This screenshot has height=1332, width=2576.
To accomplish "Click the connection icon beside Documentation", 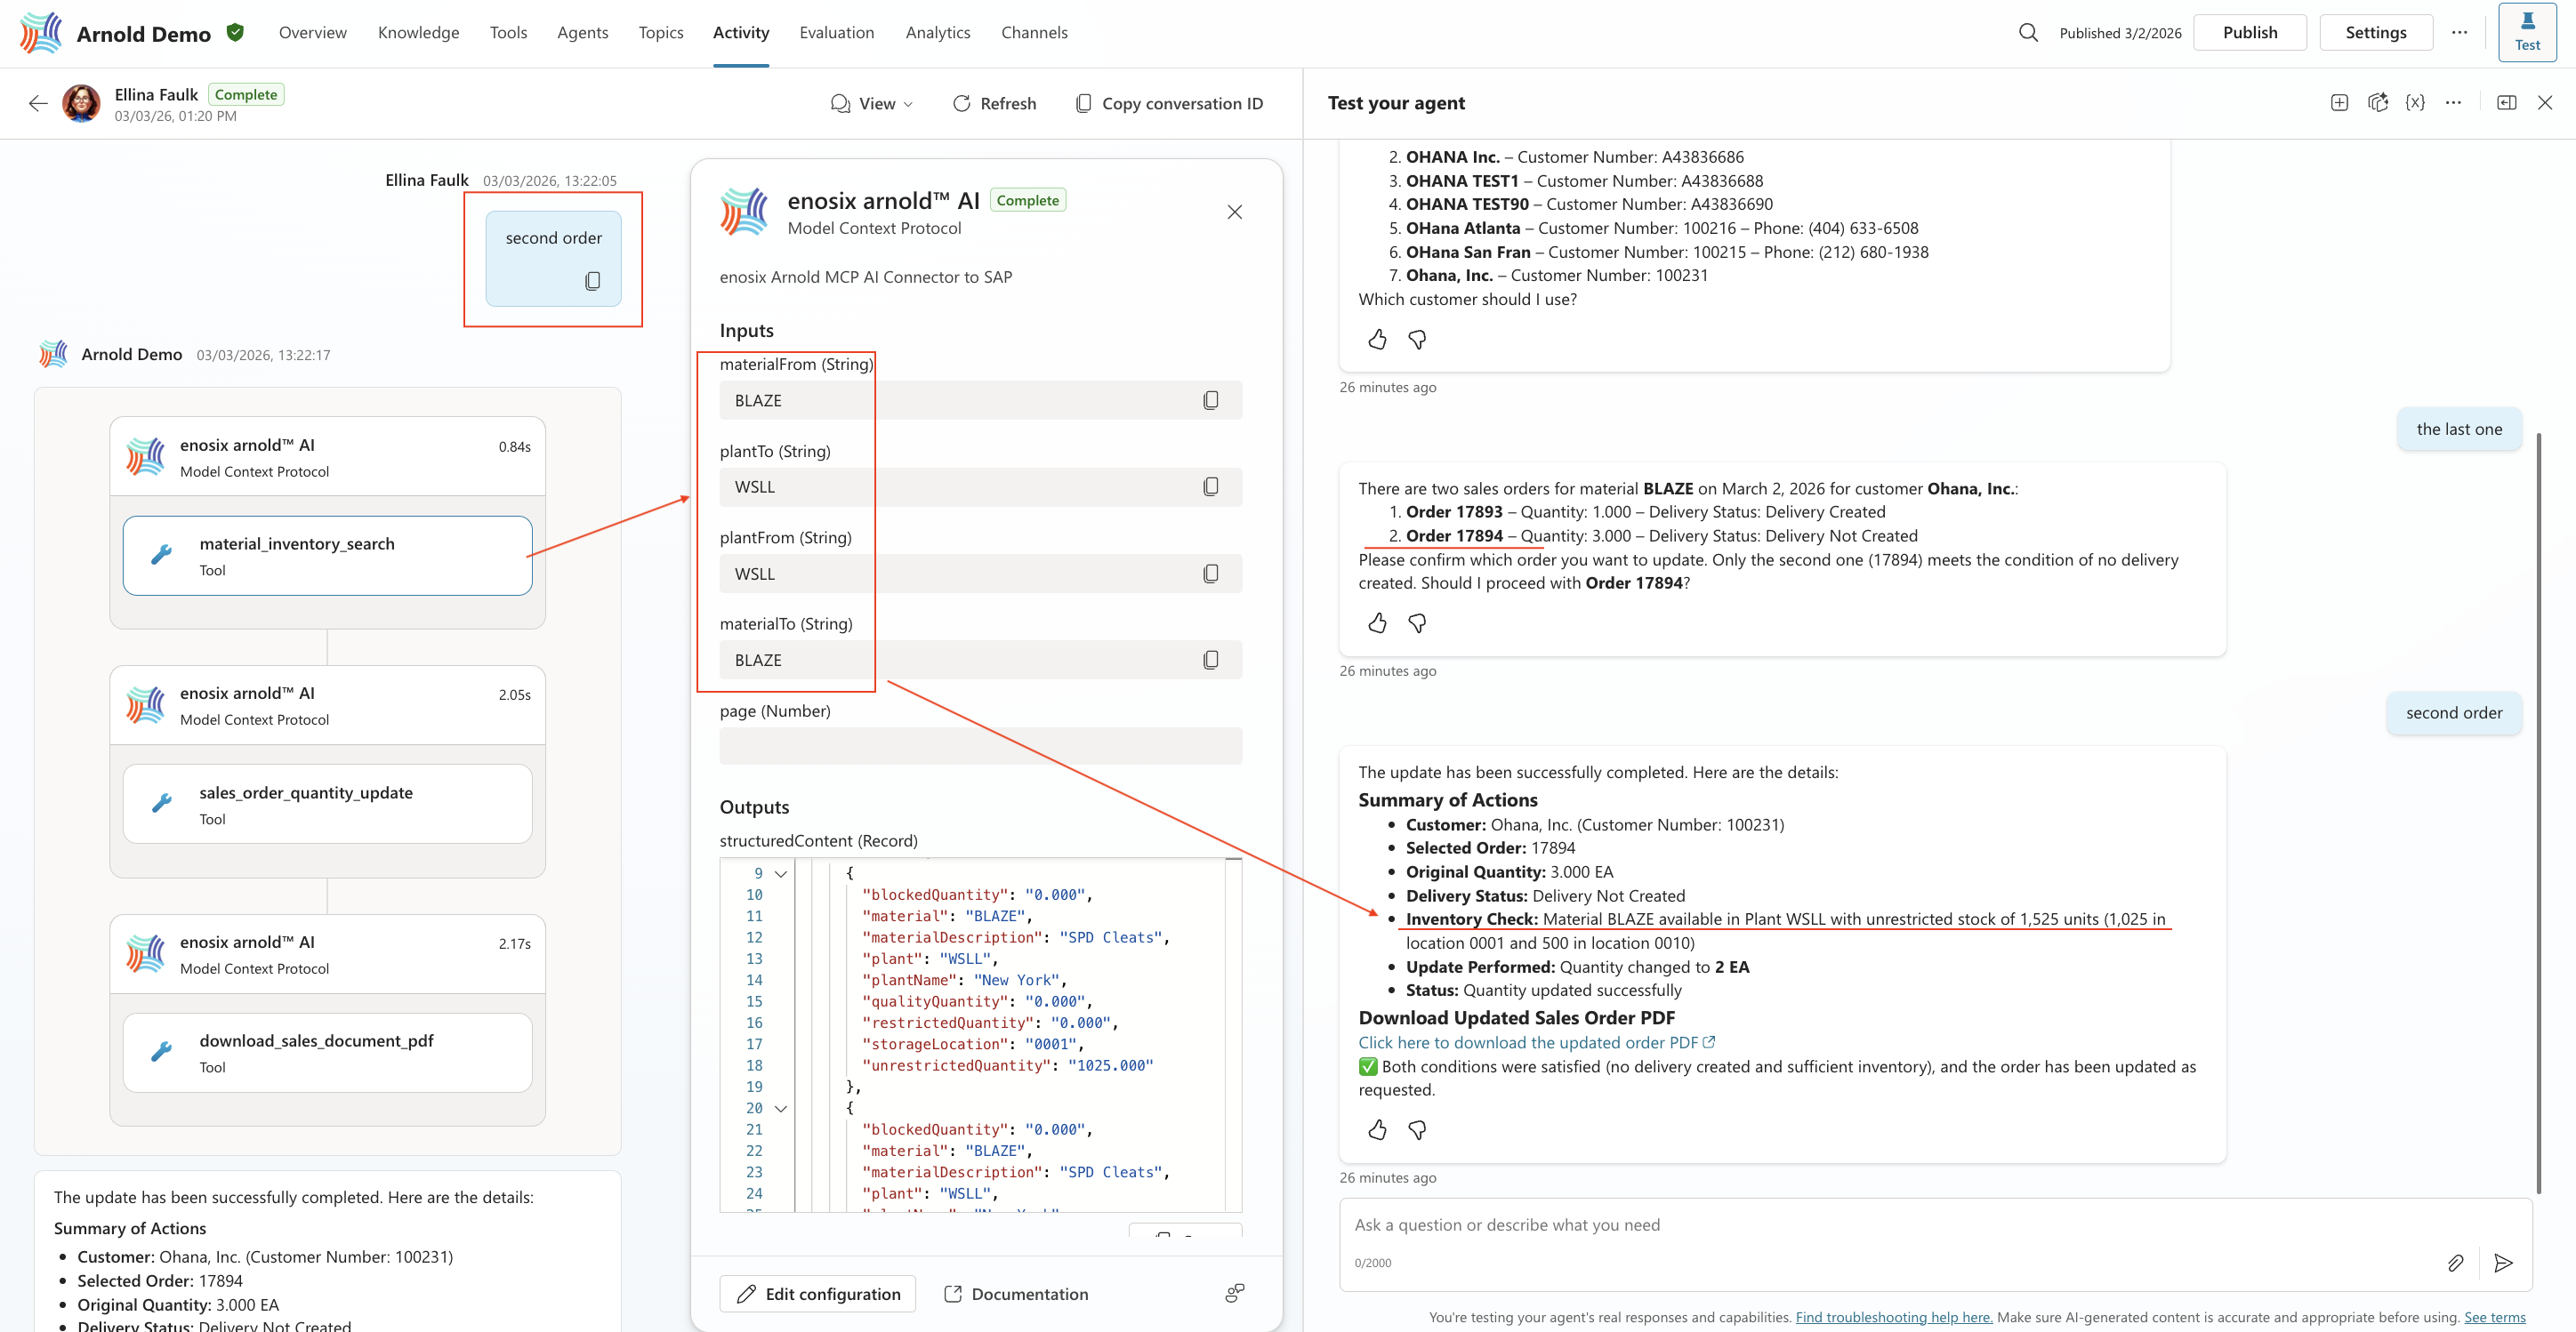I will 1234,1294.
